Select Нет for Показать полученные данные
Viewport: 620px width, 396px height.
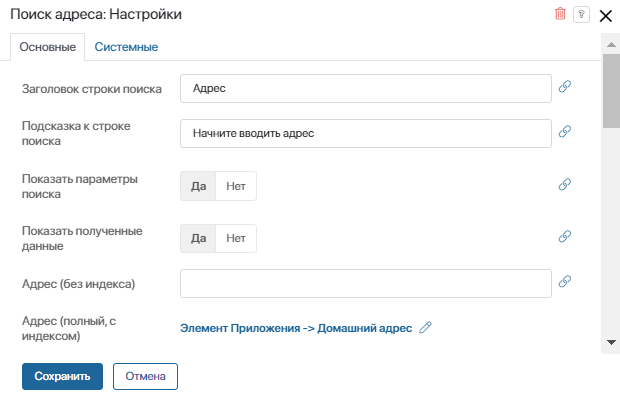(x=236, y=238)
